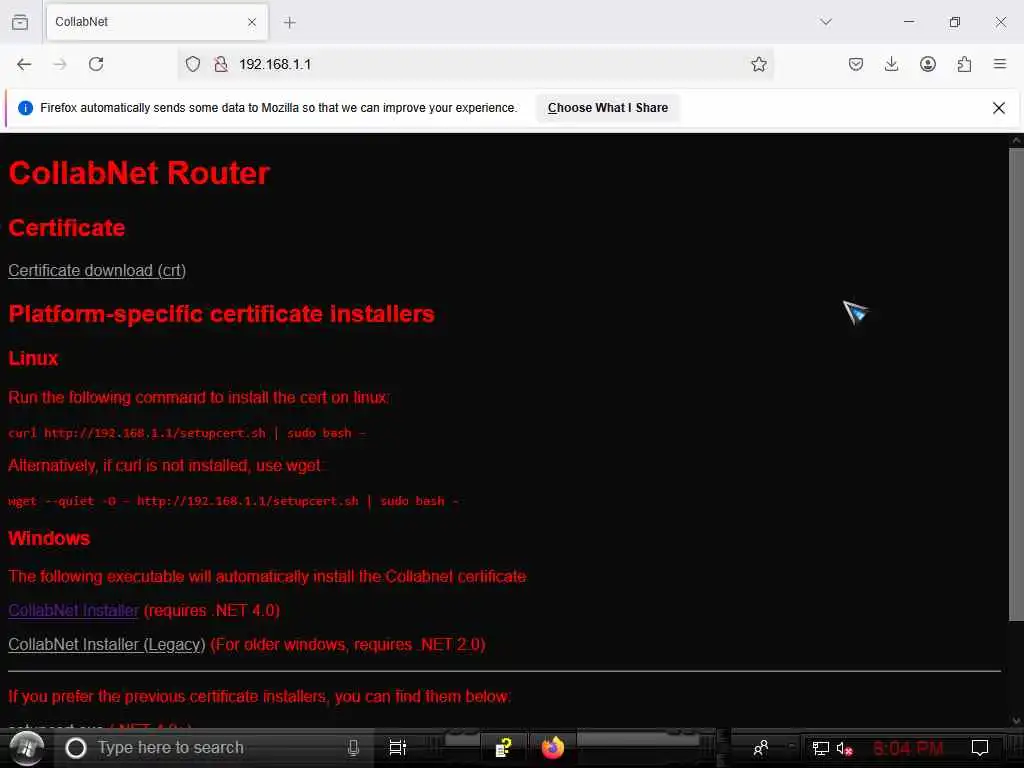Click the insecure connection padlock icon
The width and height of the screenshot is (1024, 768).
221,64
